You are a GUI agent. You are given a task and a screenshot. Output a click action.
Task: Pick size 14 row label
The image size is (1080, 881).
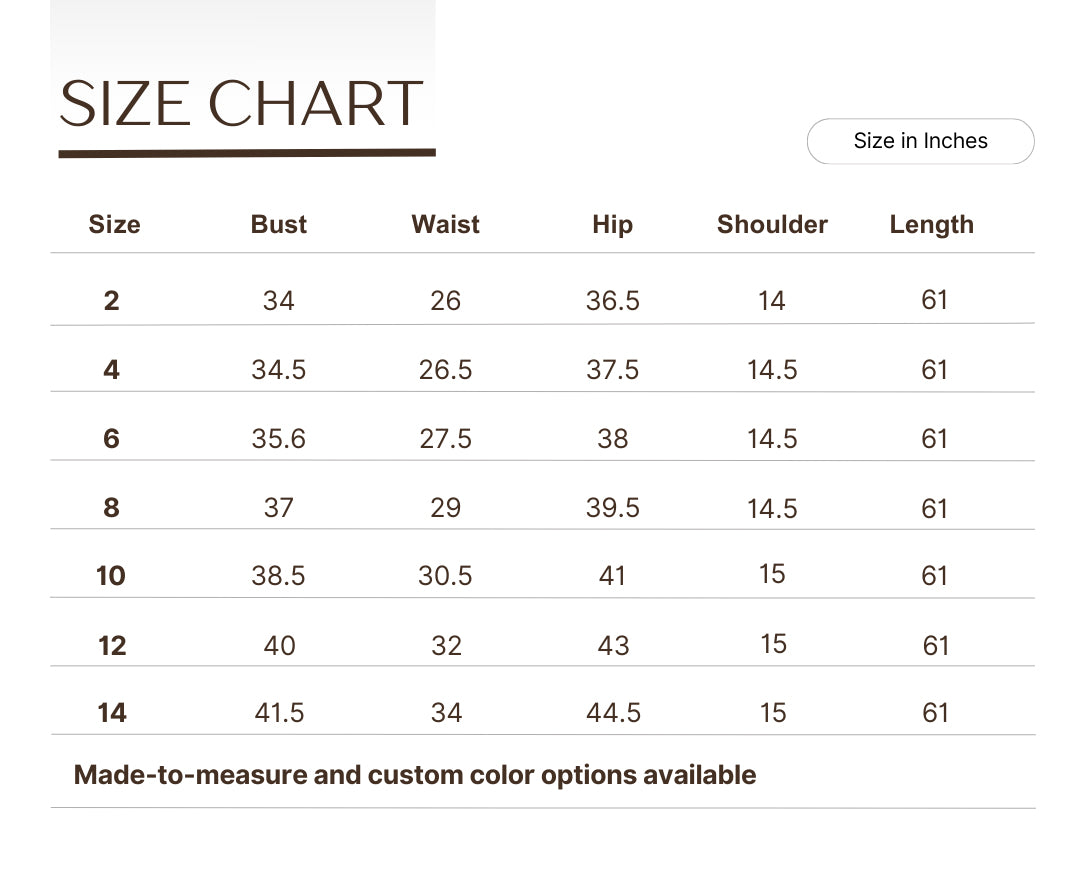pyautogui.click(x=112, y=713)
